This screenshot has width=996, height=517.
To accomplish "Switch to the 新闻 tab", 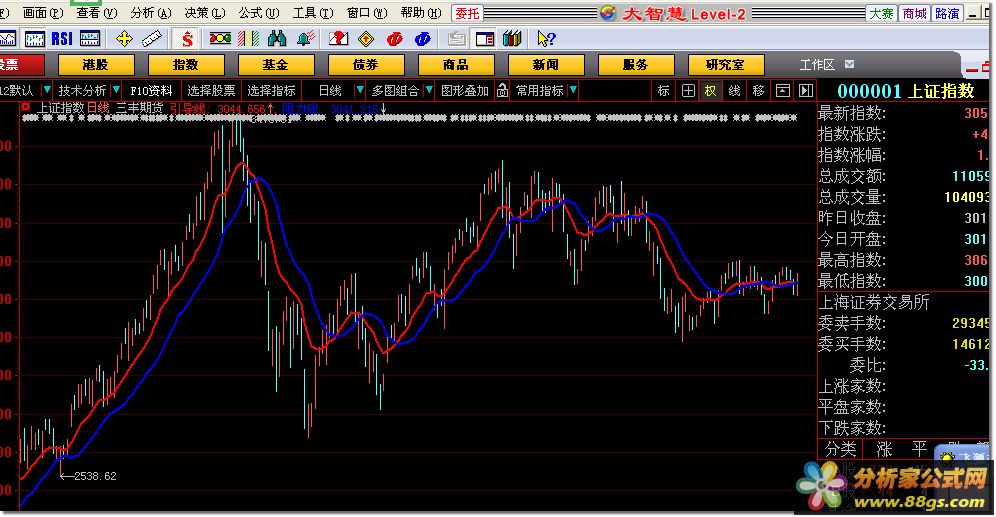I will (x=546, y=65).
